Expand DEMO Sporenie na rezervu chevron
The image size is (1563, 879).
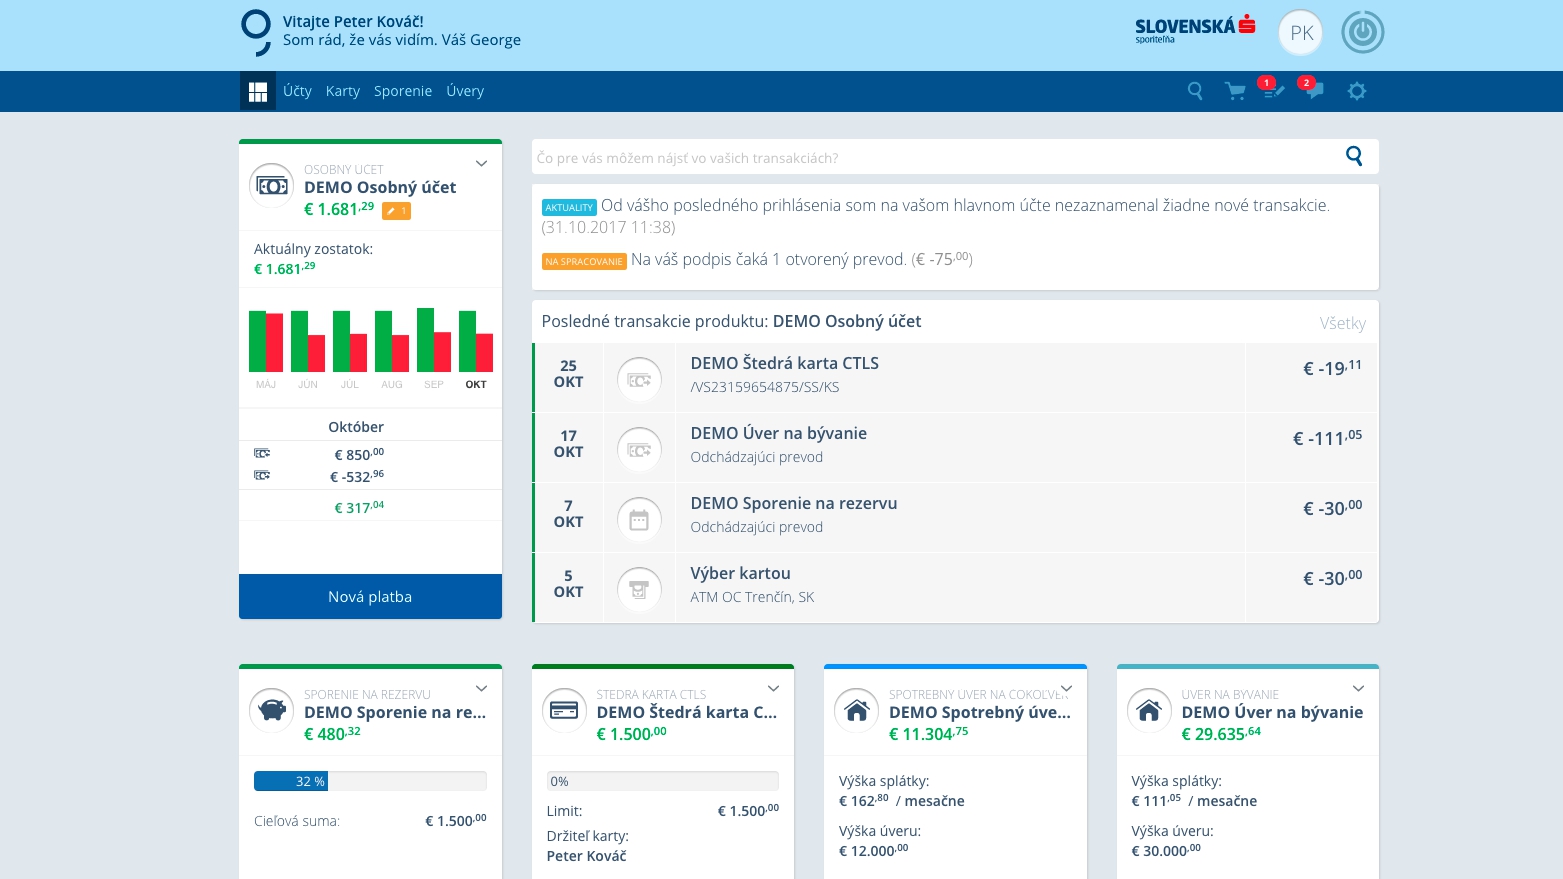481,689
